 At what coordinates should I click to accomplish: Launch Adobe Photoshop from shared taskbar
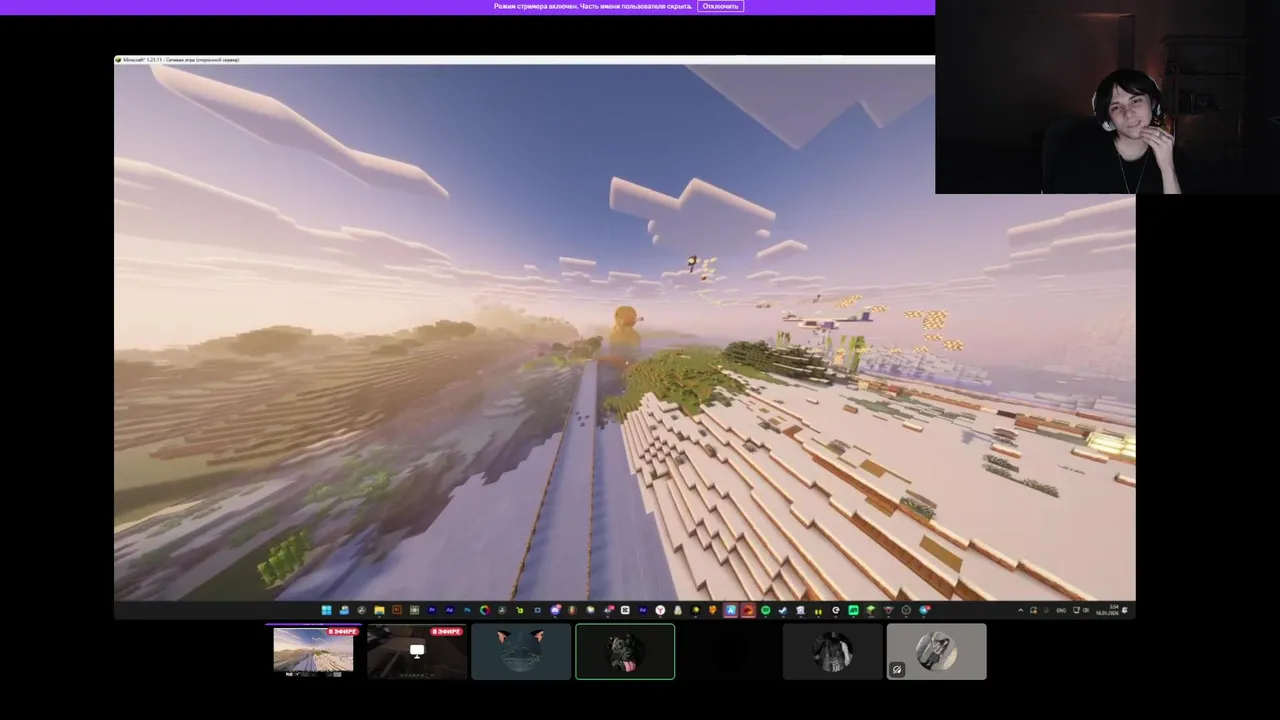(x=467, y=610)
